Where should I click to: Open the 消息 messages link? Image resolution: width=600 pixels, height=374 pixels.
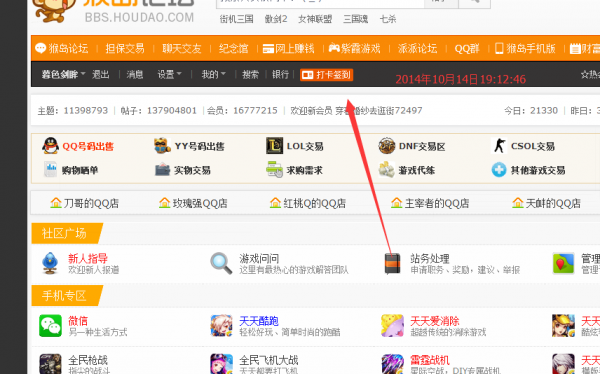(135, 74)
